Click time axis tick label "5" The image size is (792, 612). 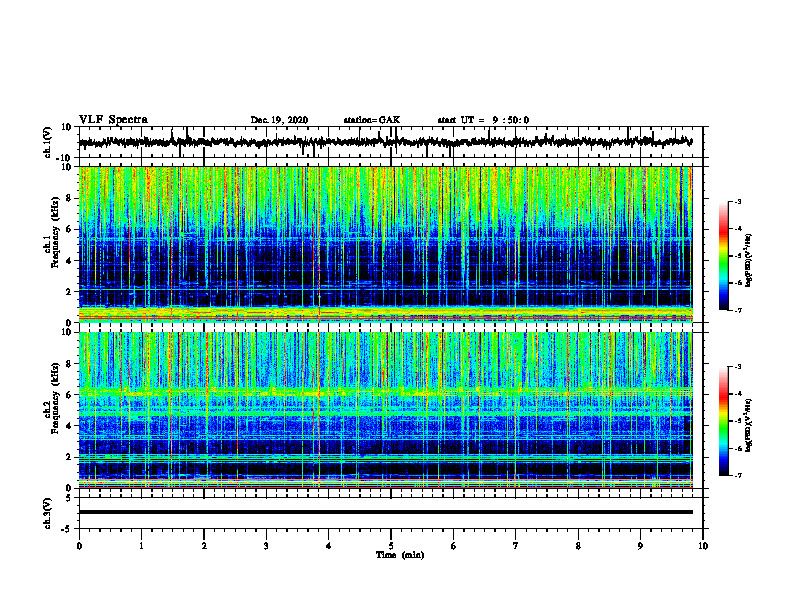pos(391,546)
